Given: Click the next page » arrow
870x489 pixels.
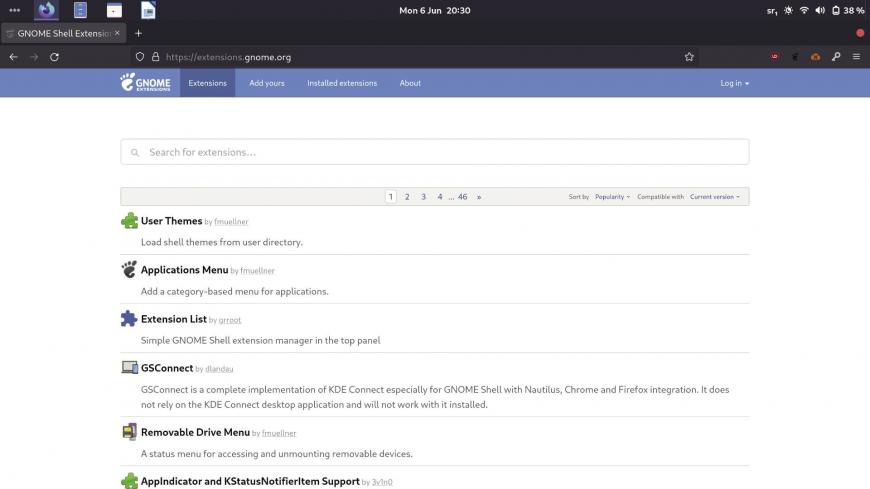Looking at the screenshot, I should pos(479,197).
